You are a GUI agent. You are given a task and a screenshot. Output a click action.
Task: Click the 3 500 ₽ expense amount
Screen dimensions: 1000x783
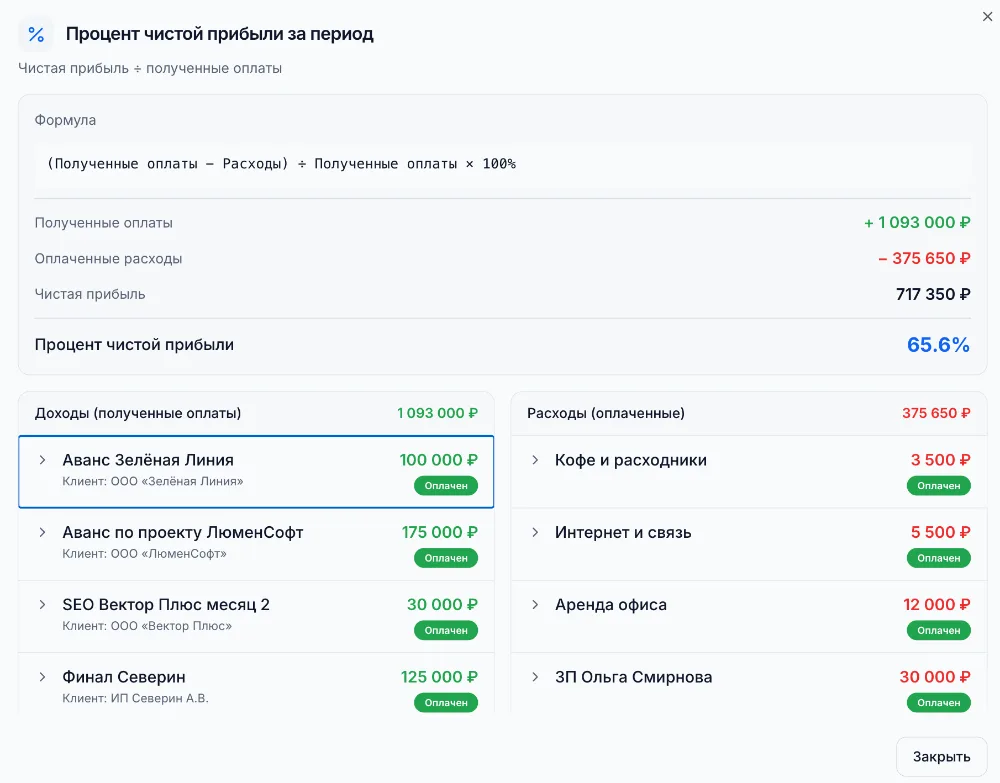(940, 460)
